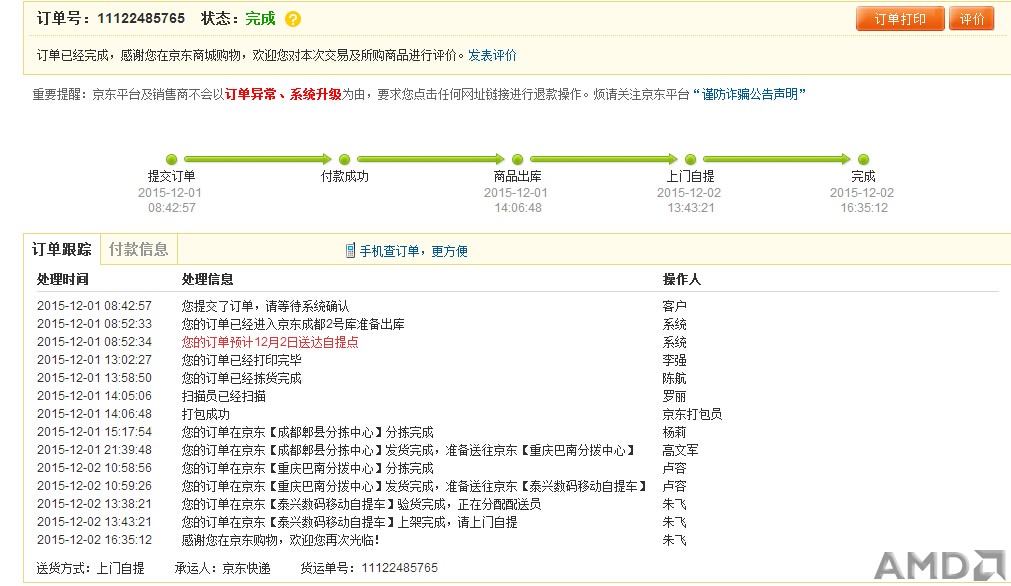Click timestamp 2015-12-02 10:58:56 in the tracking table
1011x586 pixels.
coord(94,469)
